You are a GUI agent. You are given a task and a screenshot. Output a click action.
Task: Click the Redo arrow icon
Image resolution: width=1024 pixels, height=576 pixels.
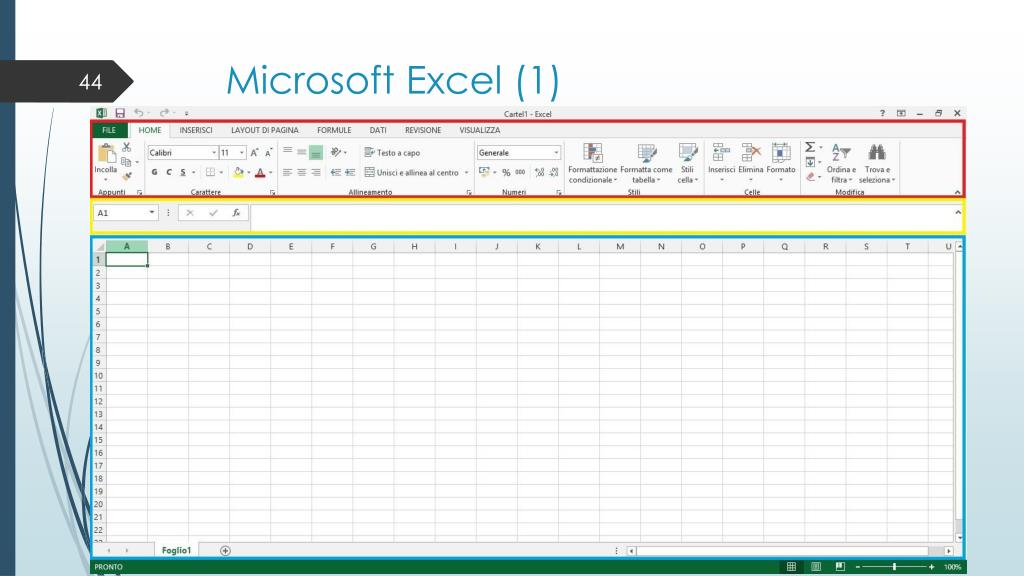click(164, 113)
